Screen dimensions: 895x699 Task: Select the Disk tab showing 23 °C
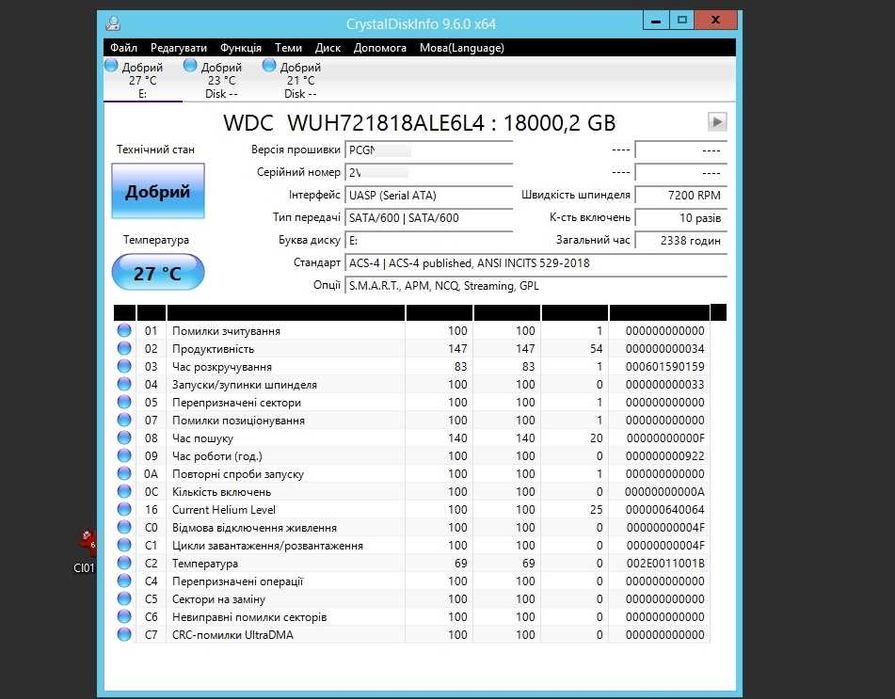221,80
